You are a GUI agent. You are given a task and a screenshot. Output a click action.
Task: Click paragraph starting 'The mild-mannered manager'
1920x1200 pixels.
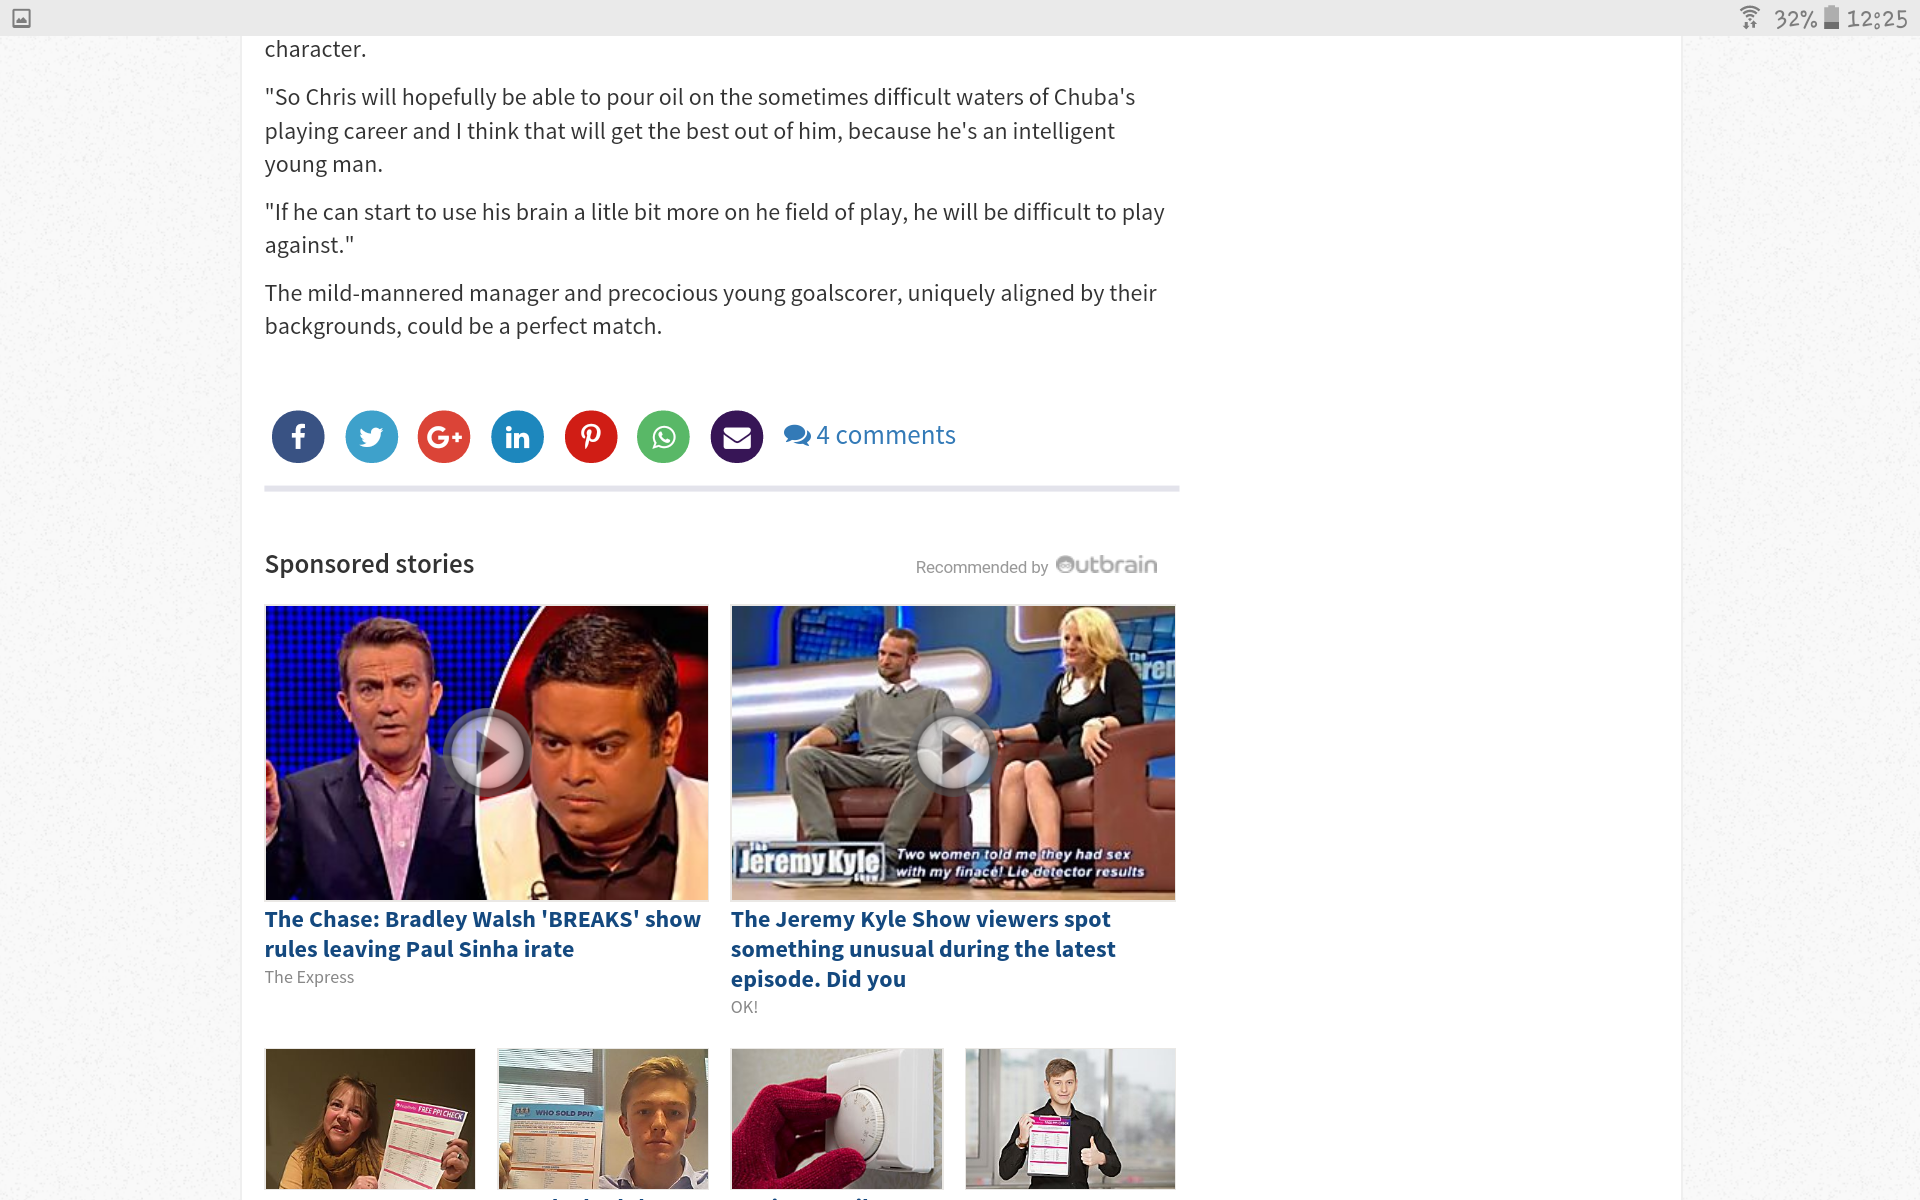[711, 310]
